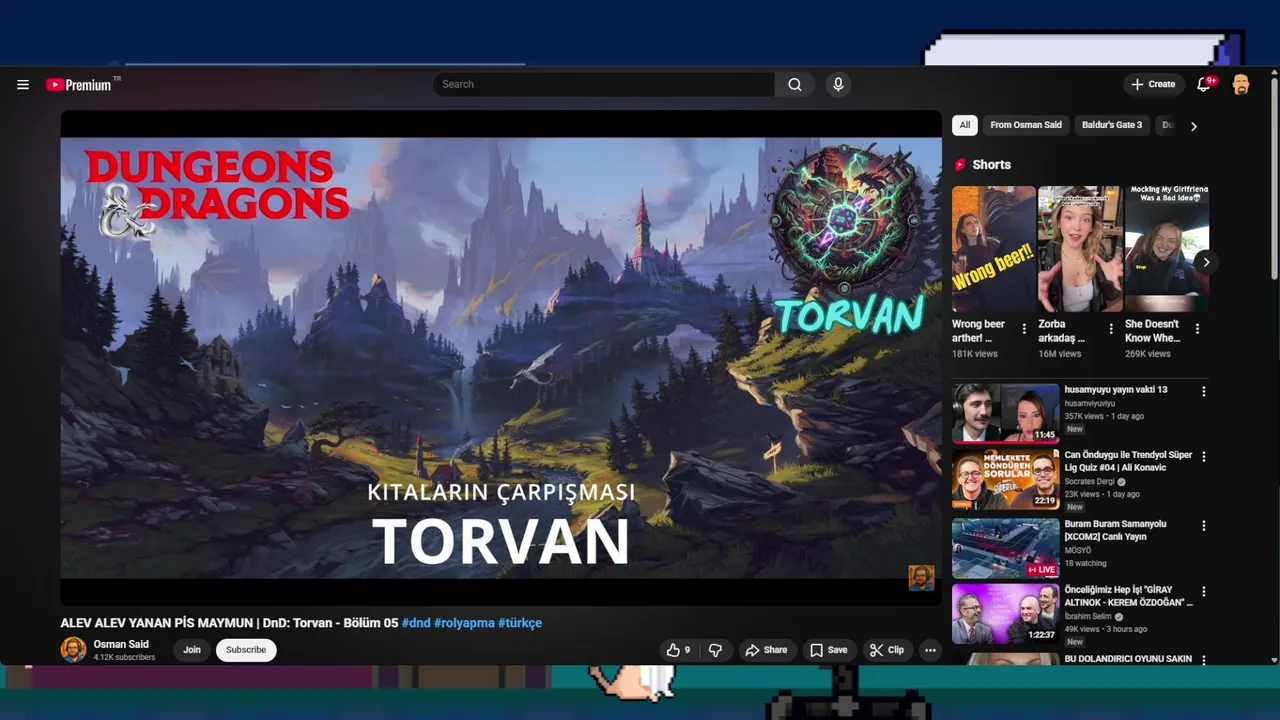Show next shorts with arrow
The width and height of the screenshot is (1280, 720).
coord(1206,262)
